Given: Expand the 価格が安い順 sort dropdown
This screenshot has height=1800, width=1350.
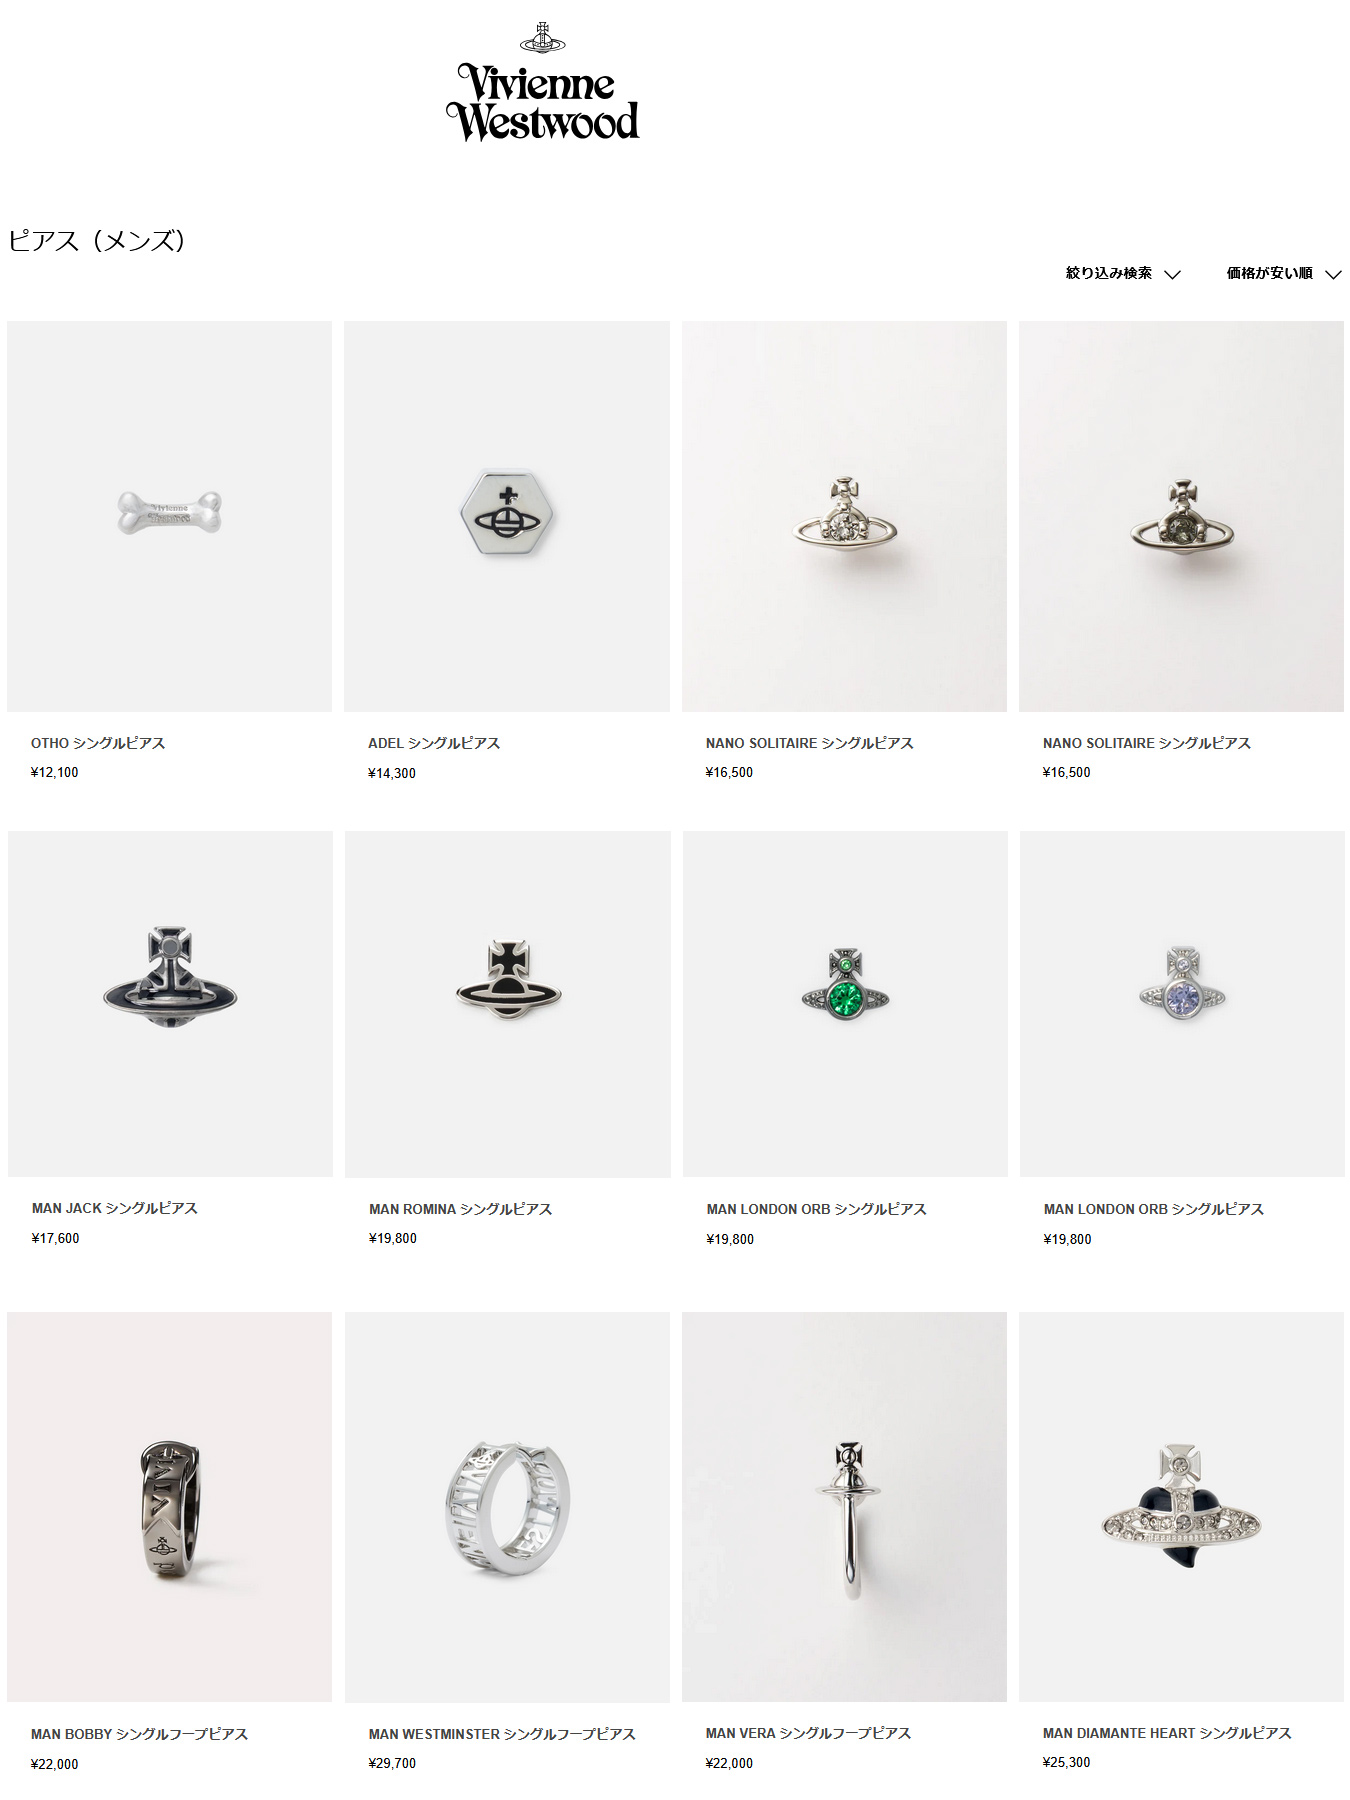Looking at the screenshot, I should pos(1284,273).
